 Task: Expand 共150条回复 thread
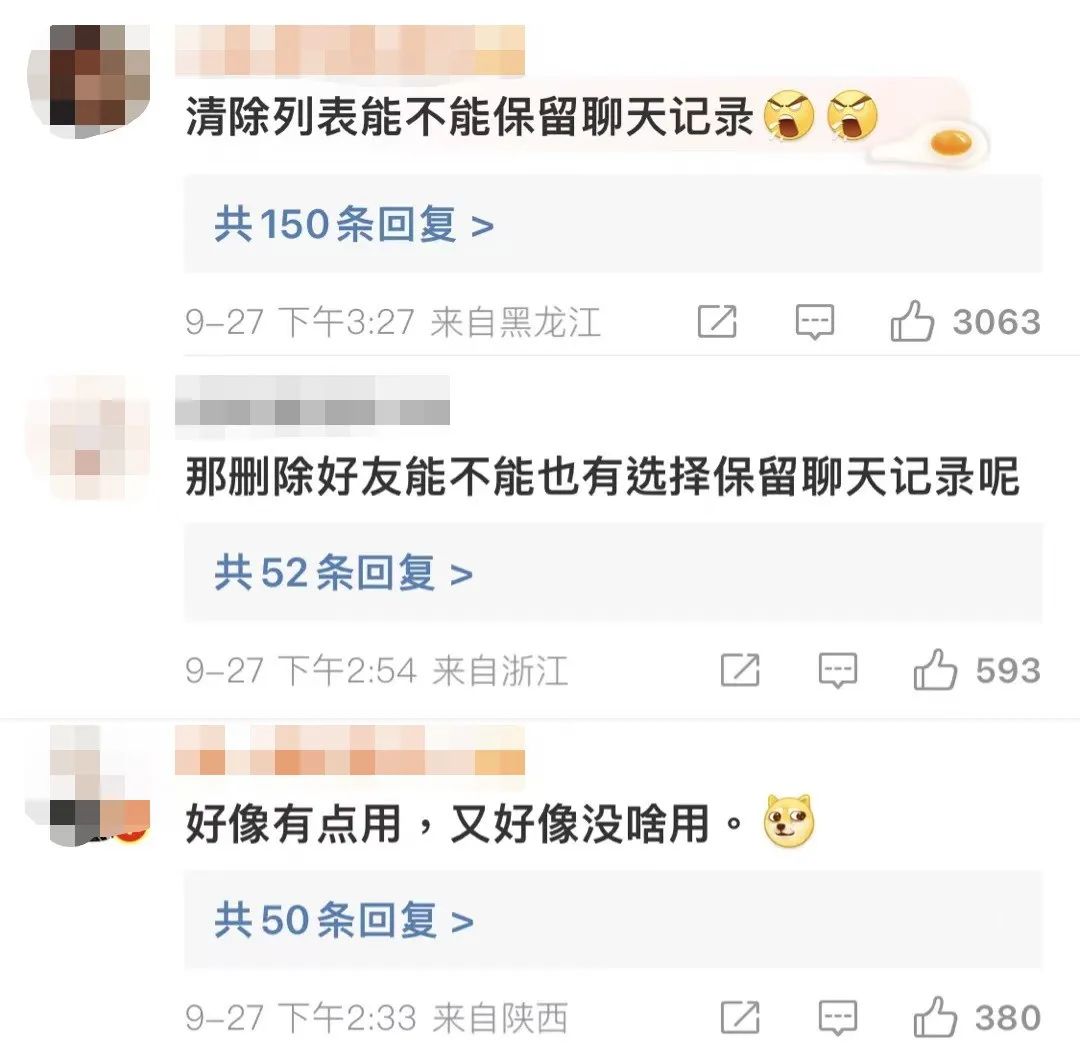click(613, 224)
